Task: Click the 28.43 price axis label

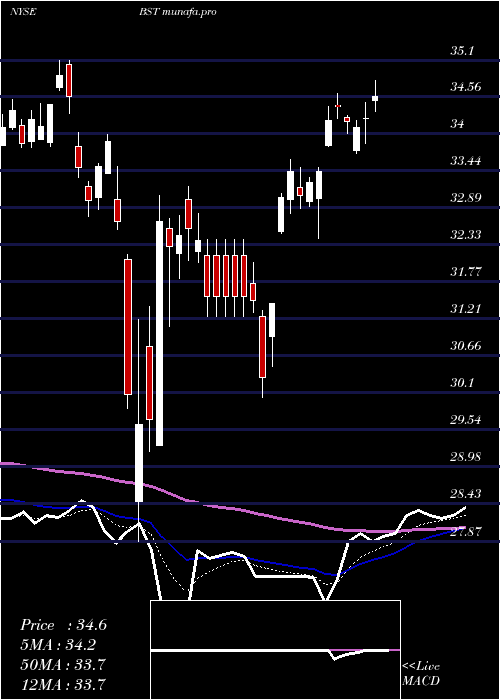Action: click(465, 495)
